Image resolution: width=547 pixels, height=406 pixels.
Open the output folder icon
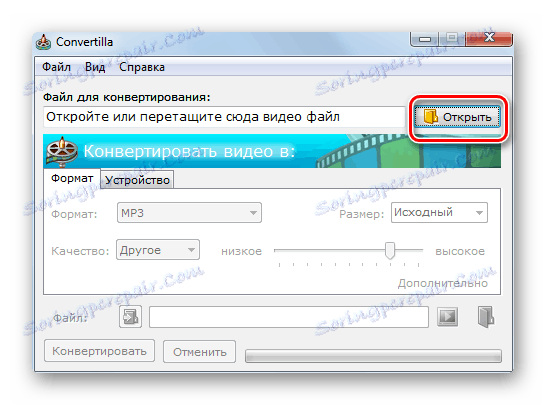pos(486,316)
